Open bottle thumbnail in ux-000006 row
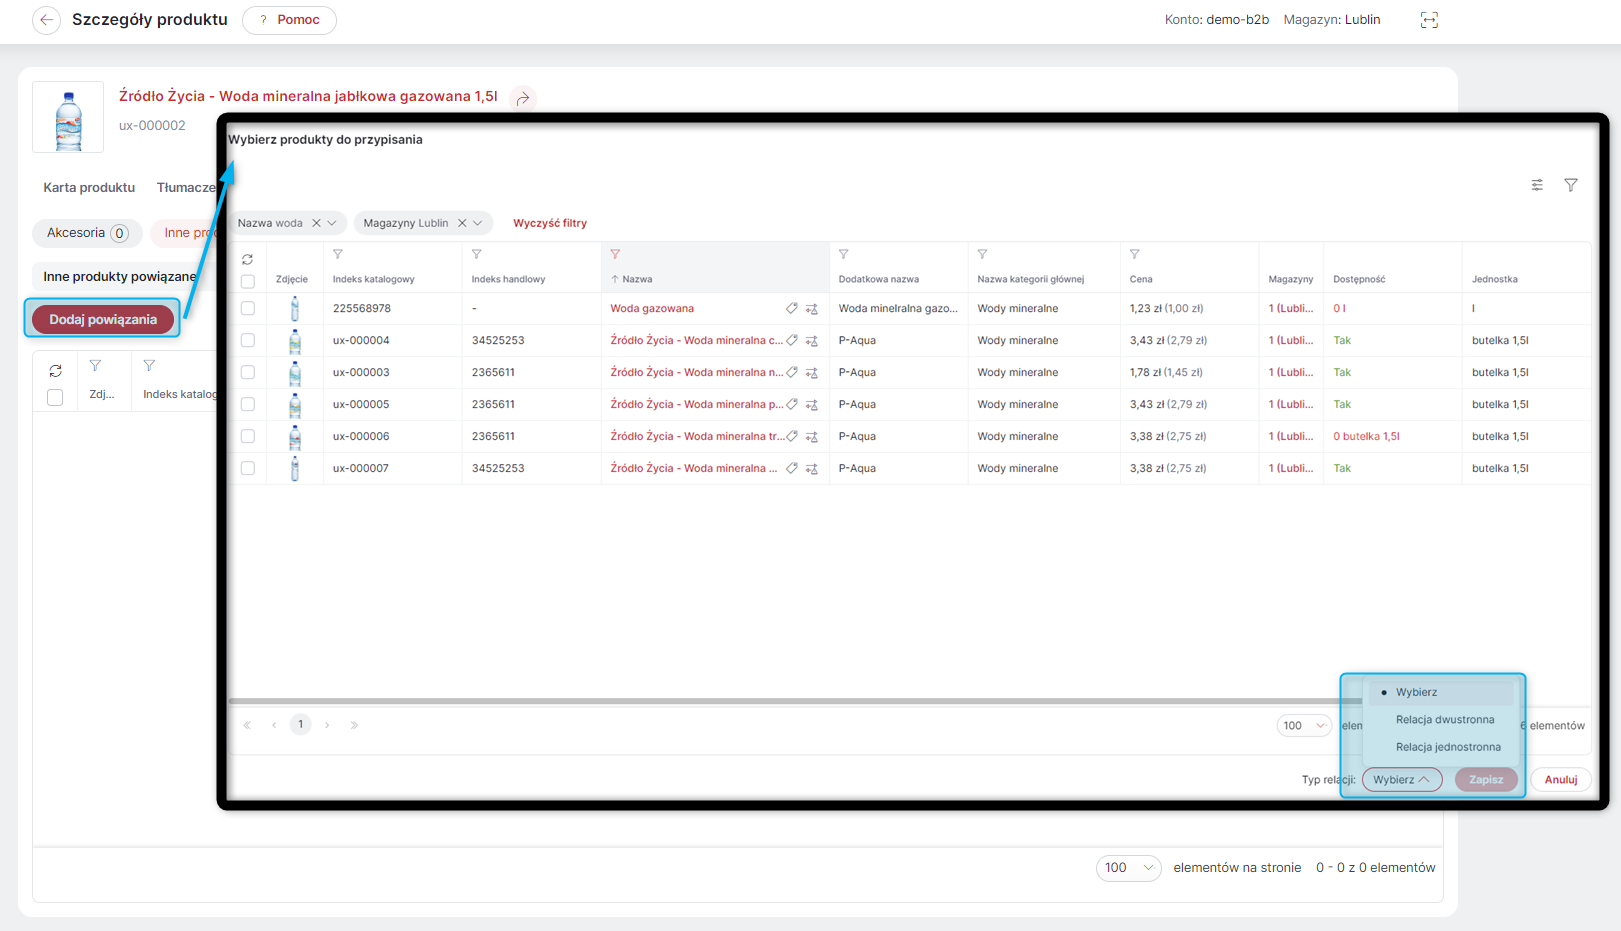This screenshot has height=931, width=1621. [x=295, y=437]
